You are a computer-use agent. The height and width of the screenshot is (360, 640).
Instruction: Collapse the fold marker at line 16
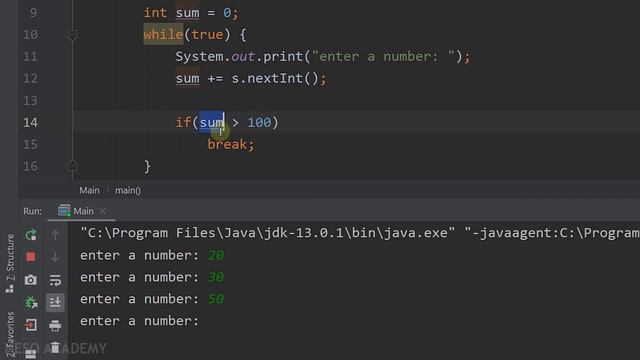click(73, 166)
